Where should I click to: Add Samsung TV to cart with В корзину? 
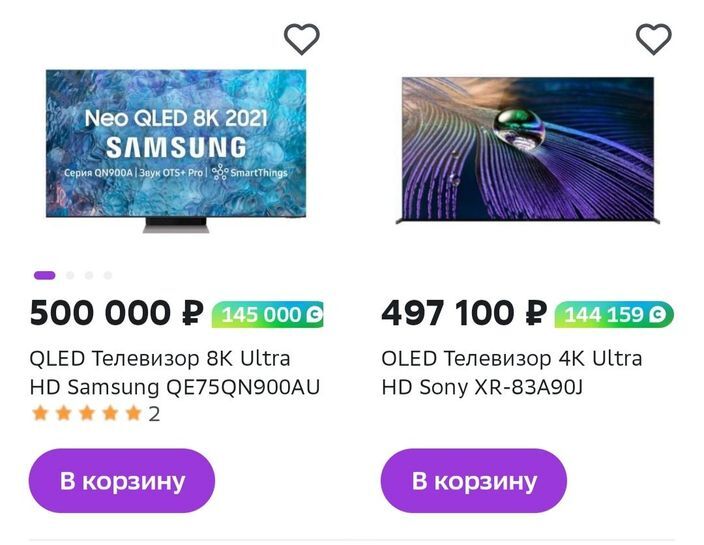click(122, 481)
